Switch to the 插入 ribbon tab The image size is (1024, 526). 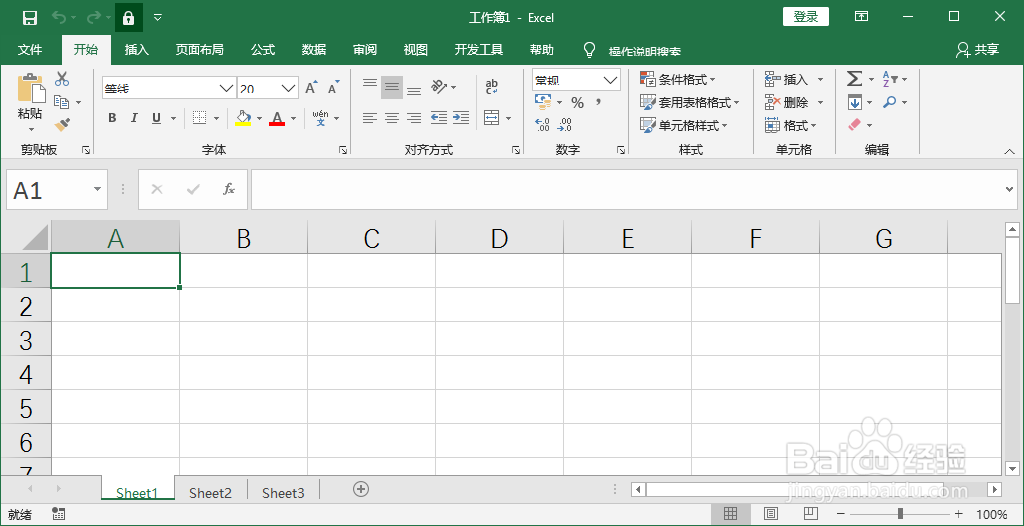pos(137,50)
